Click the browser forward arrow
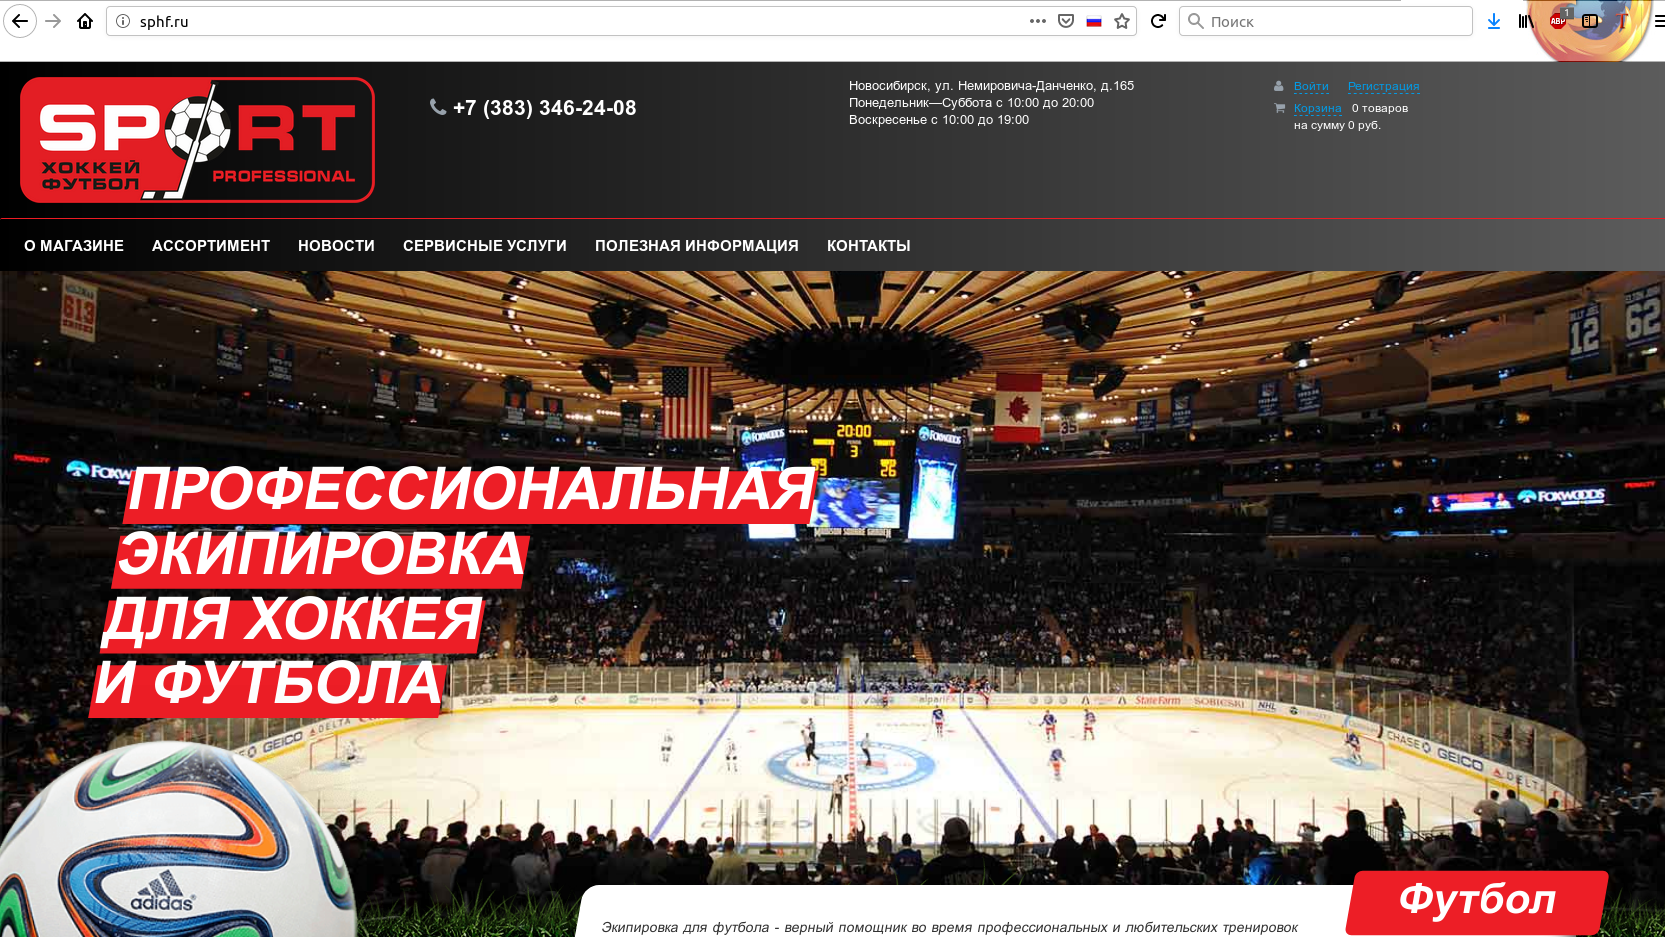 pyautogui.click(x=54, y=21)
